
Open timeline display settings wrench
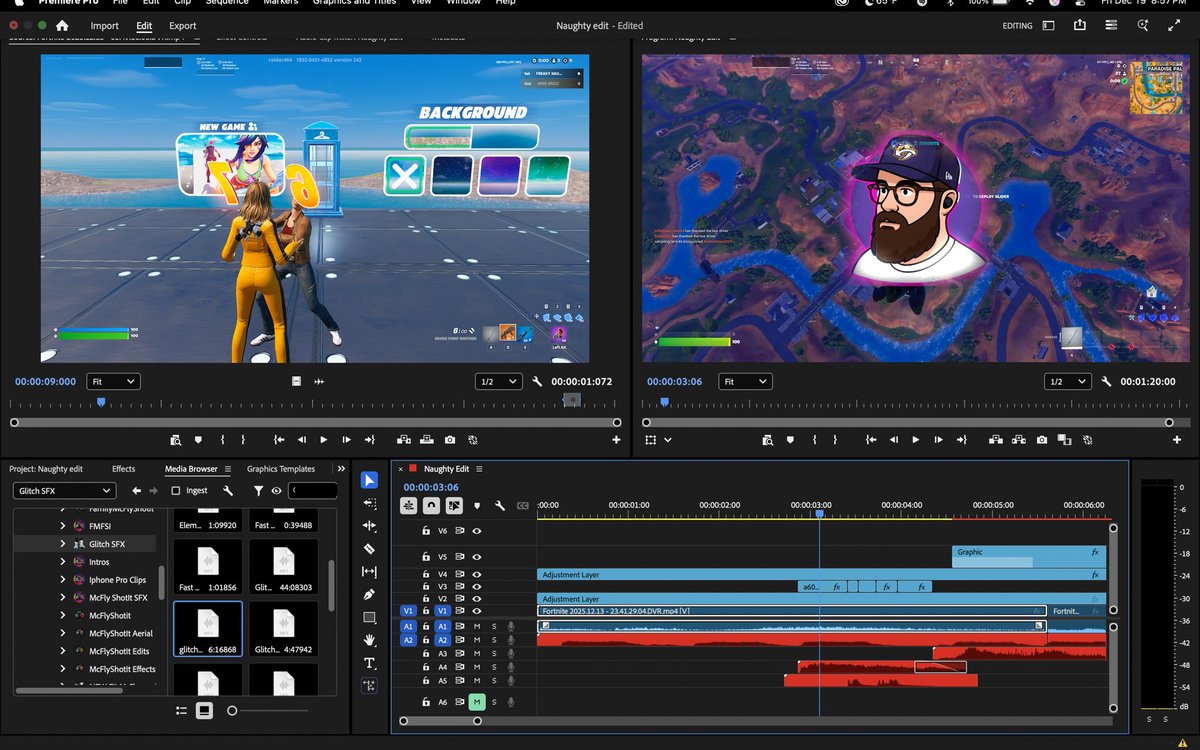[500, 506]
